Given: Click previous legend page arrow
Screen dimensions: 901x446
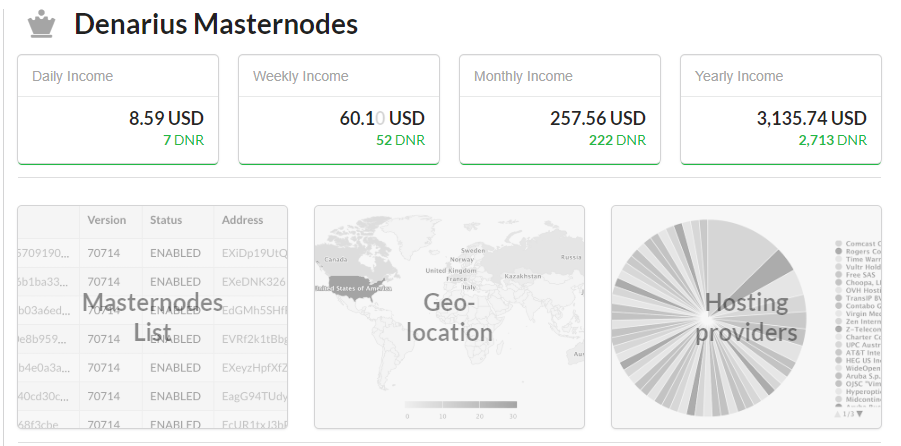Looking at the screenshot, I should click(x=838, y=413).
